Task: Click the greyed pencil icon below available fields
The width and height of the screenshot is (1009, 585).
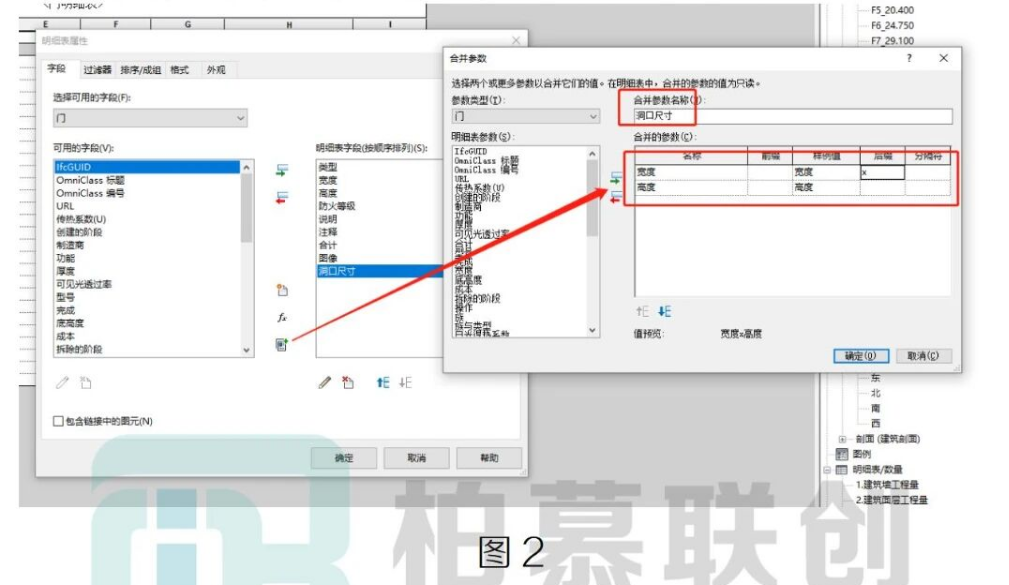Action: click(x=62, y=383)
